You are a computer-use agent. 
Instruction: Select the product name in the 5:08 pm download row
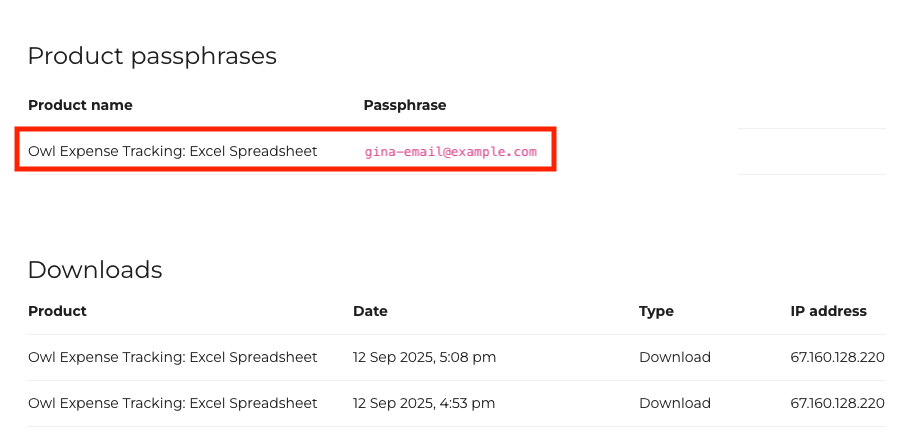(172, 357)
